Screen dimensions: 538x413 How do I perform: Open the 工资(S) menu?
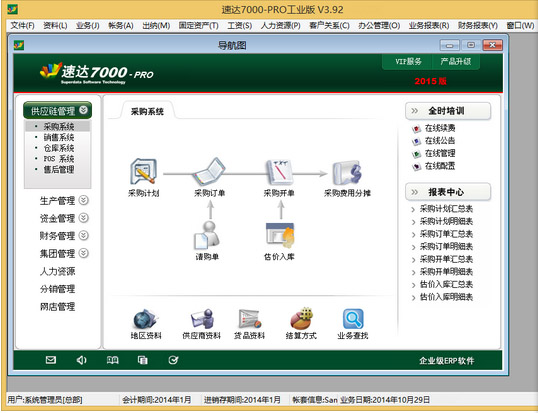click(239, 25)
